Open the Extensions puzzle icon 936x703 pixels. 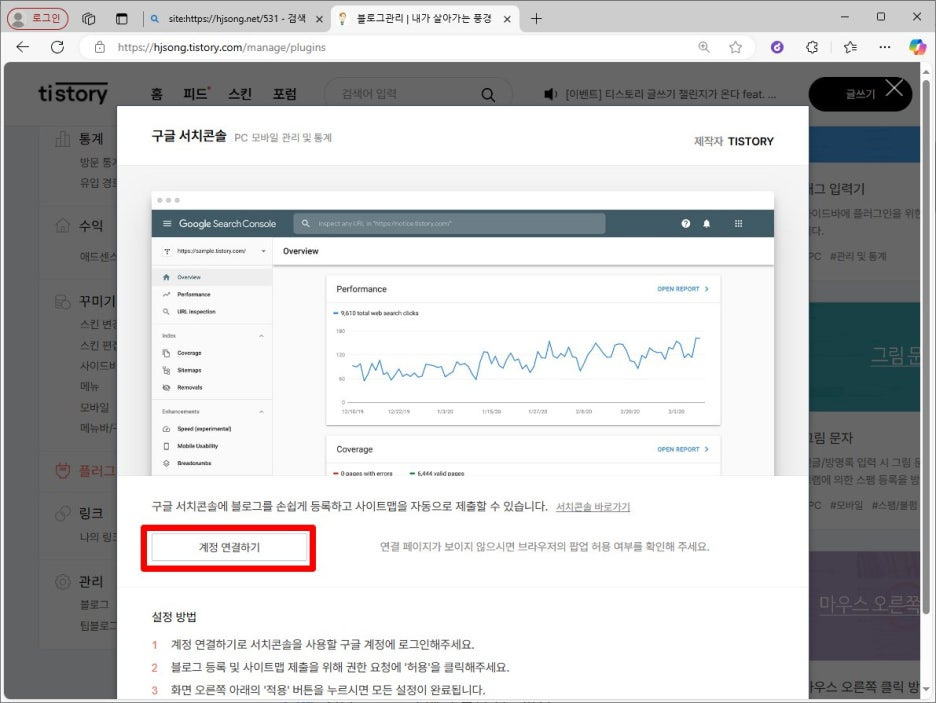(x=812, y=47)
